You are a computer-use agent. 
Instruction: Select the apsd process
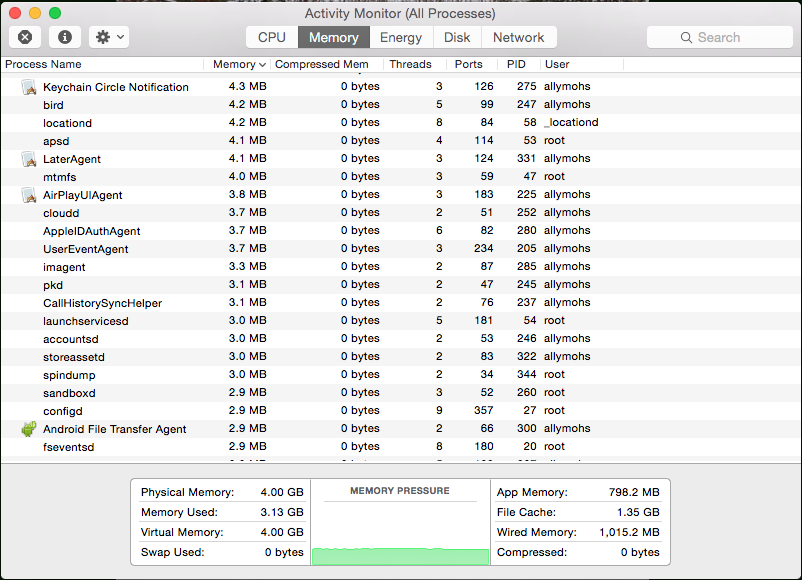(401, 141)
